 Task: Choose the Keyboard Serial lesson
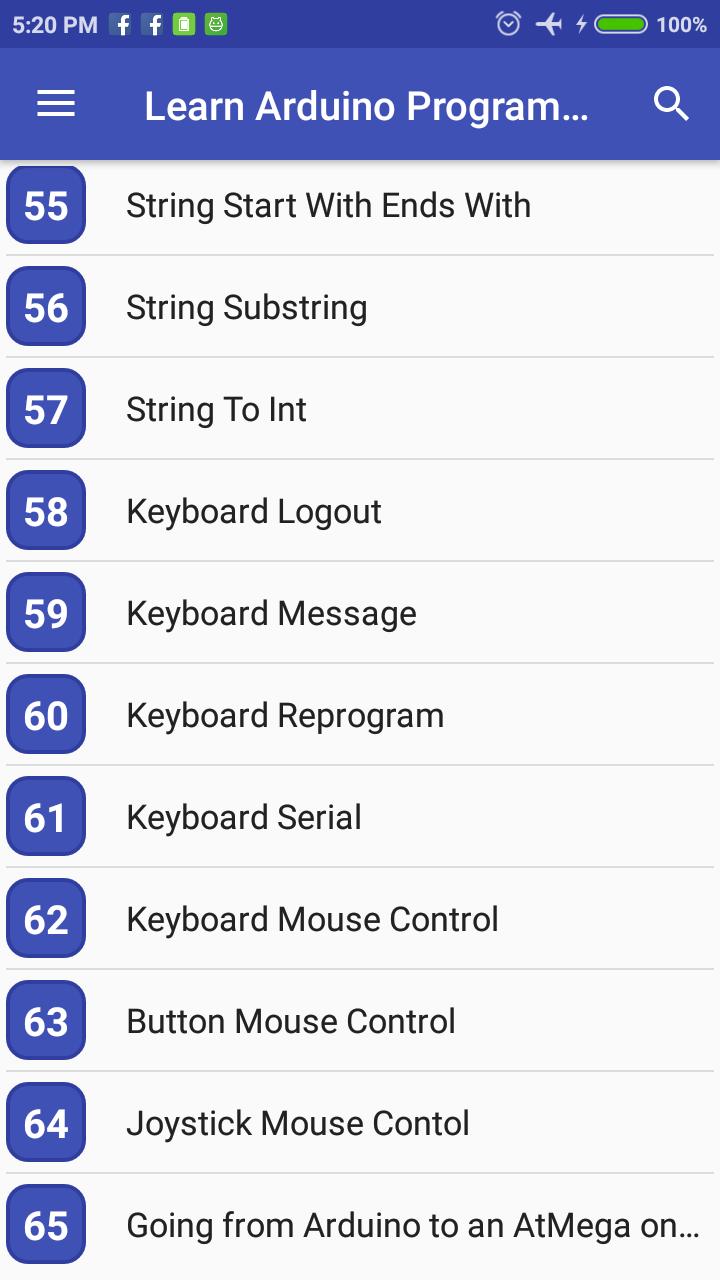[x=244, y=818]
